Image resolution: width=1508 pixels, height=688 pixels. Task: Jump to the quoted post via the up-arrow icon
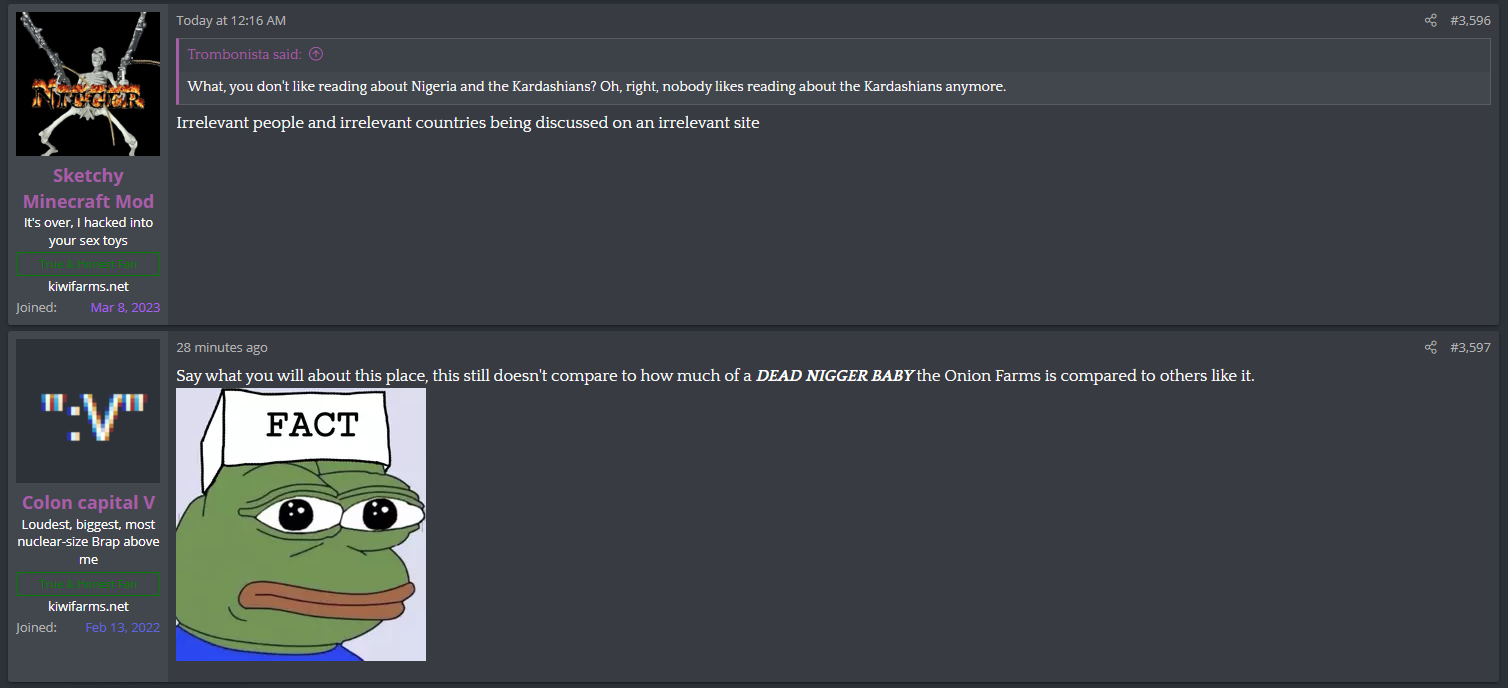pyautogui.click(x=316, y=54)
